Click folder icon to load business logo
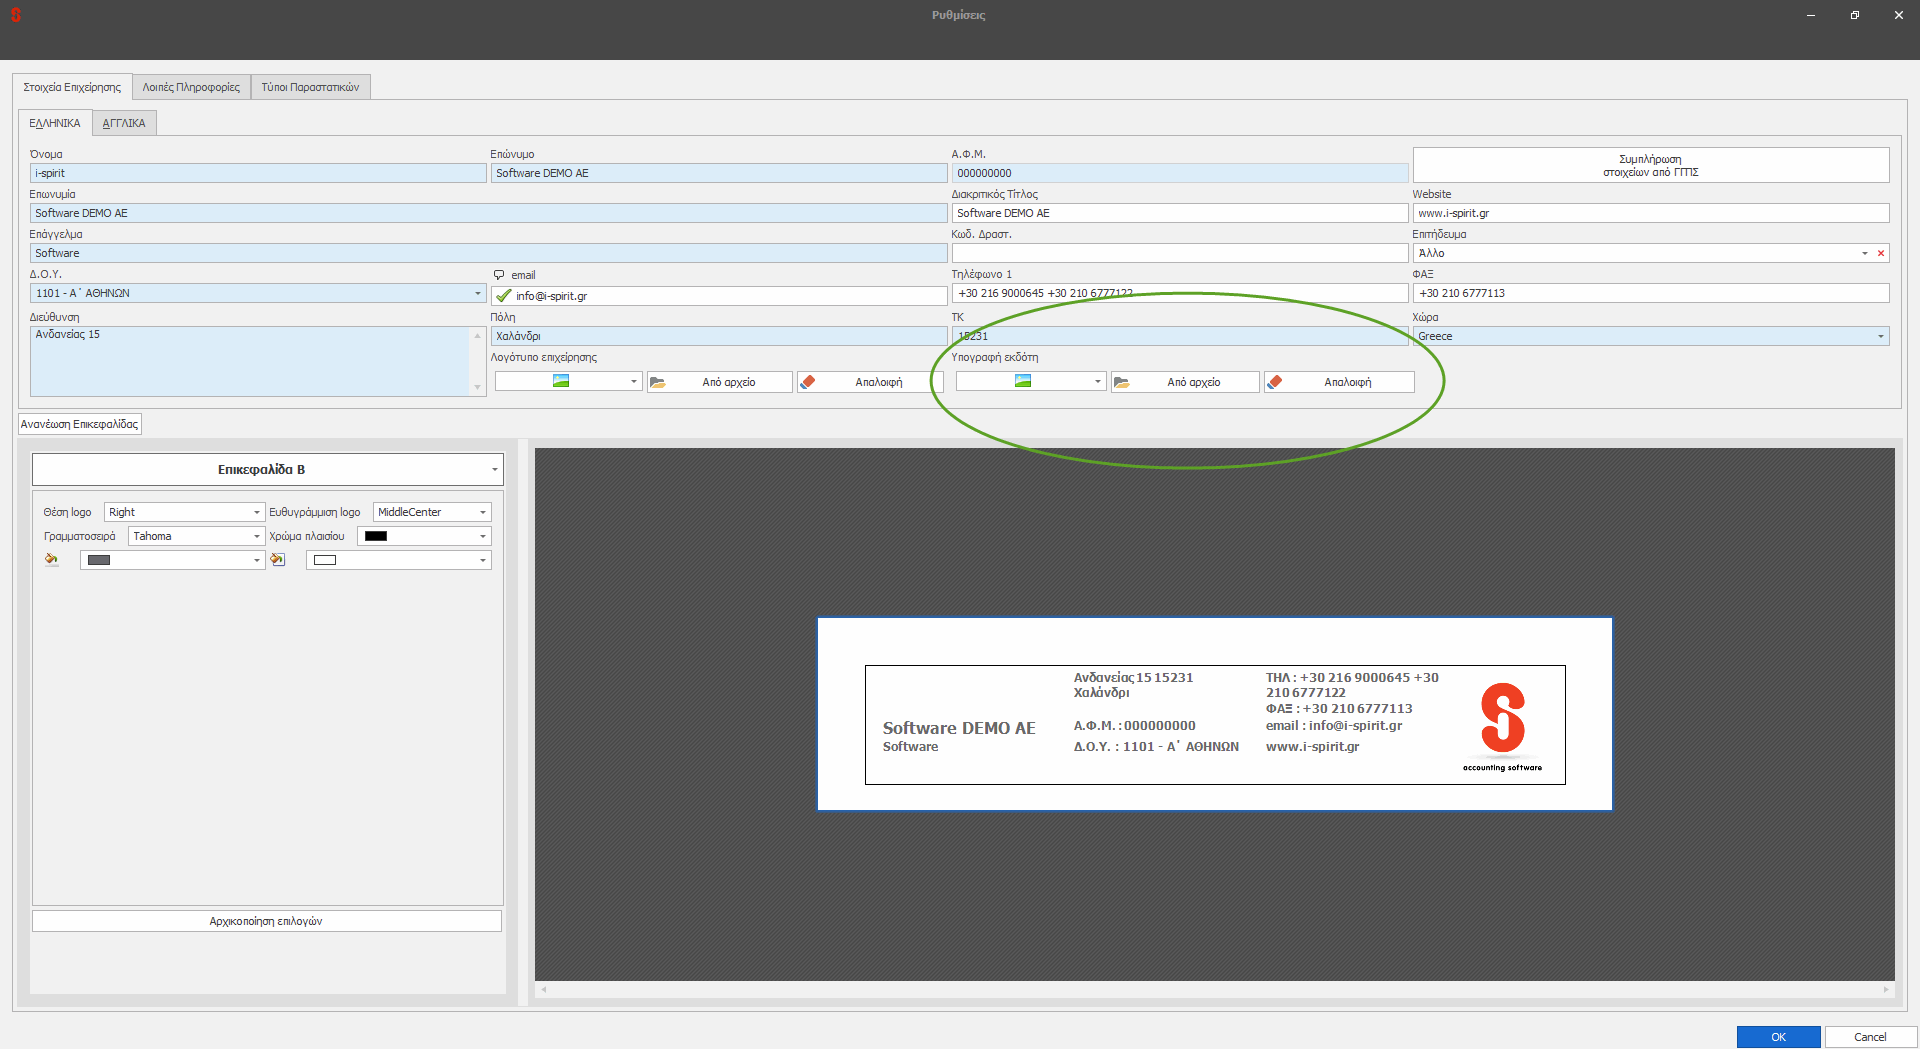The width and height of the screenshot is (1920, 1049). point(658,382)
